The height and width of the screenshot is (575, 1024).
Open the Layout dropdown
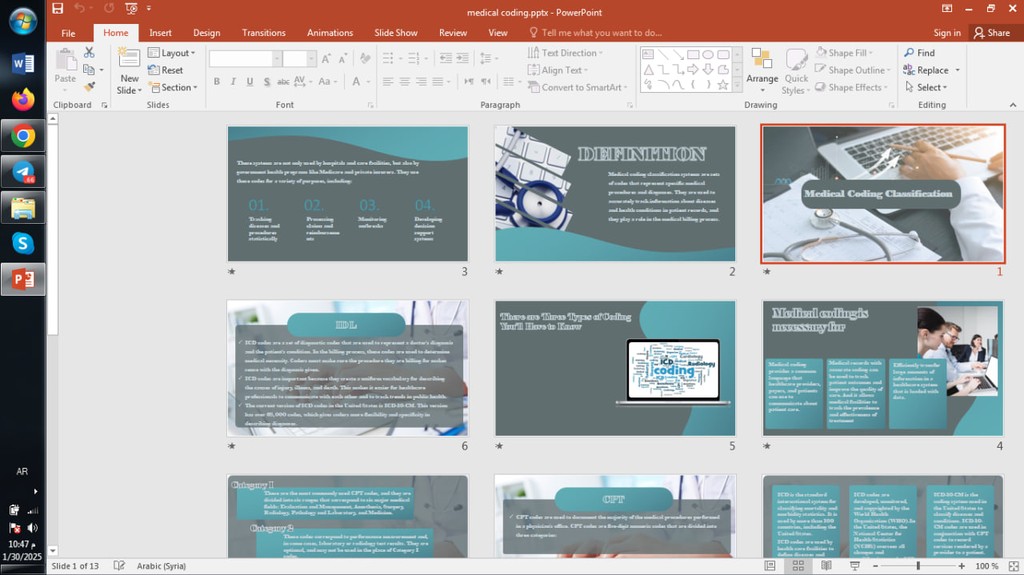coord(172,53)
